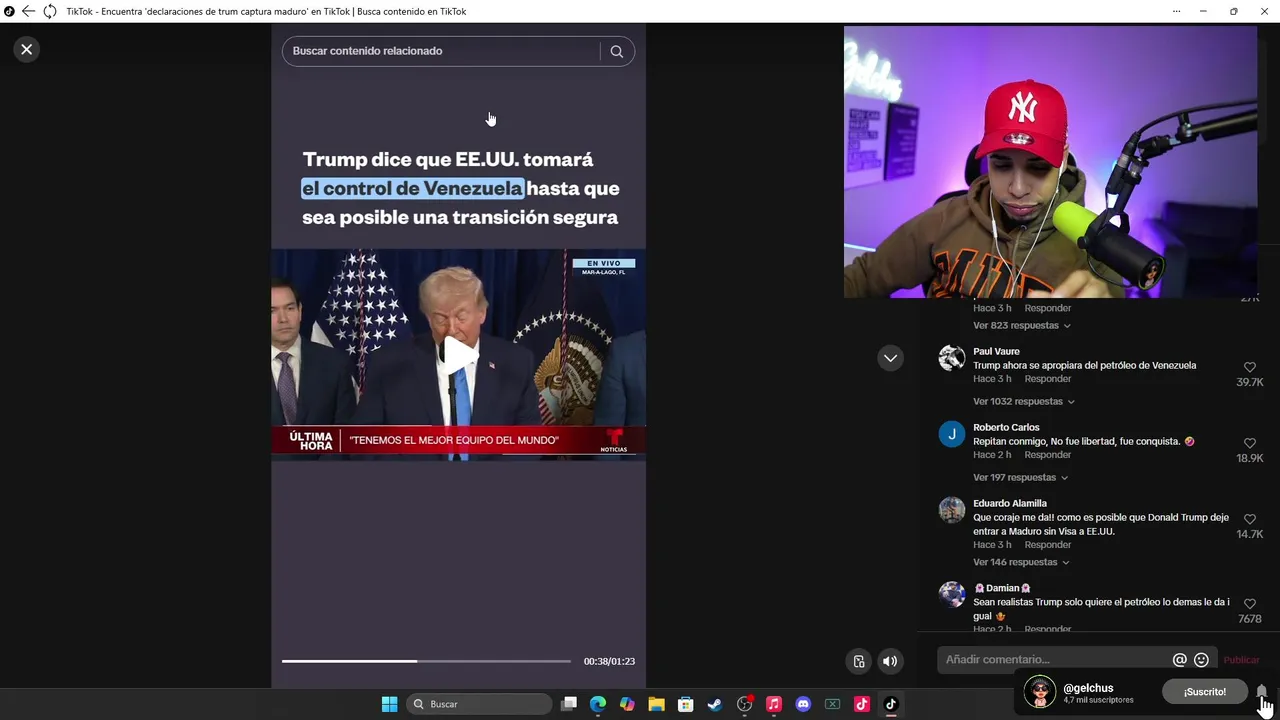Reply to Paul Vaure's comment

(x=1047, y=379)
